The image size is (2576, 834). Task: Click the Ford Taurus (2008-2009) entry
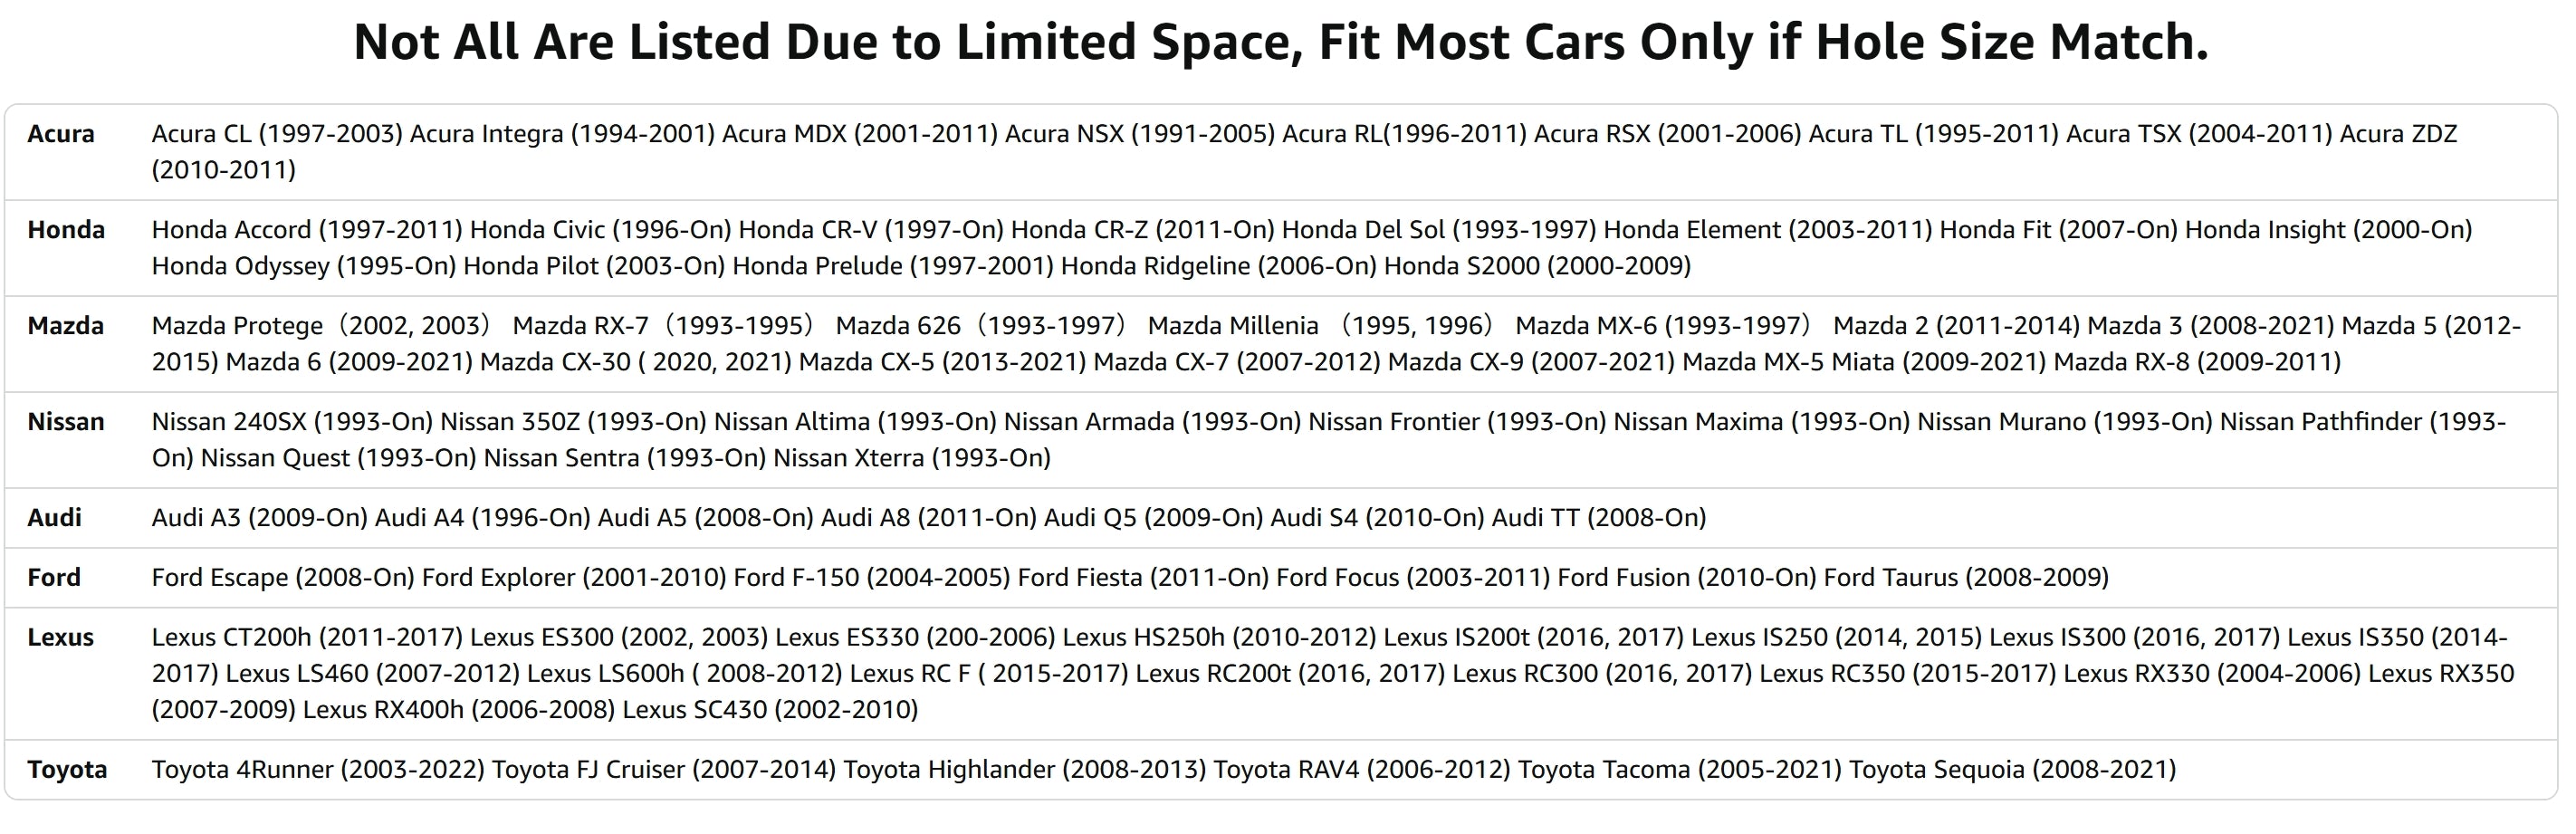1966,578
